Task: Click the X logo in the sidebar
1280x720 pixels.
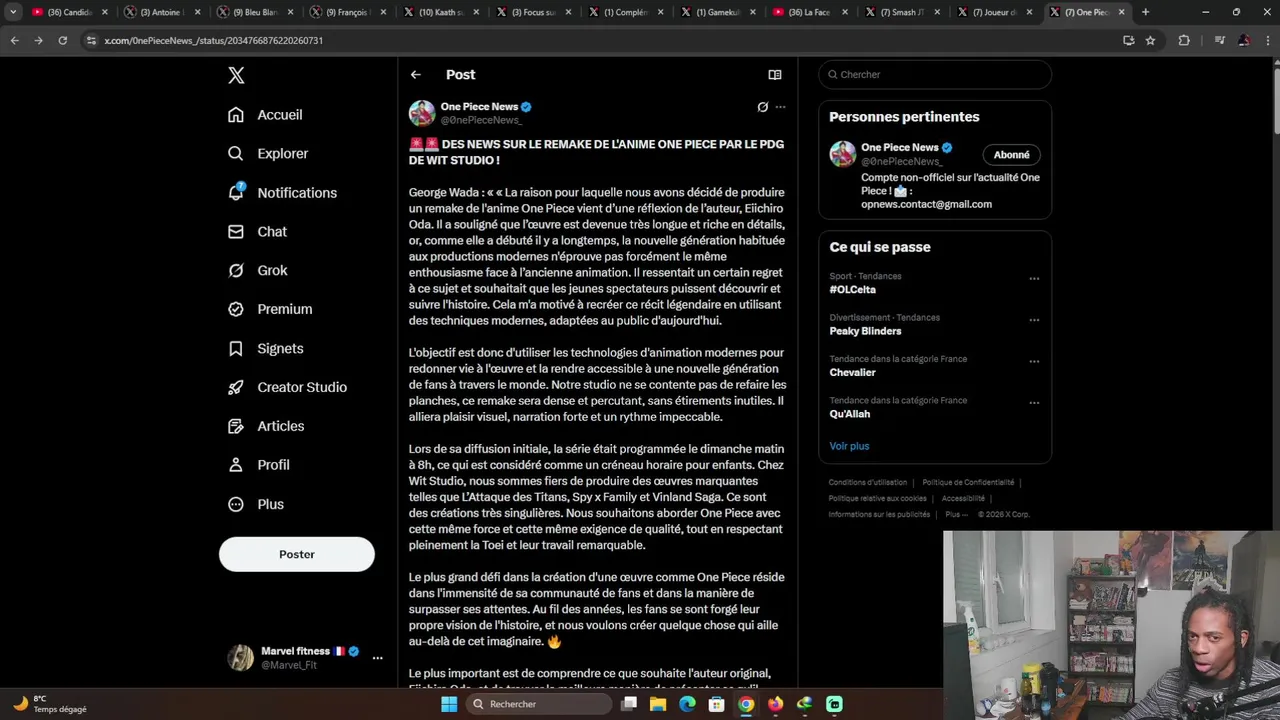Action: pos(236,75)
